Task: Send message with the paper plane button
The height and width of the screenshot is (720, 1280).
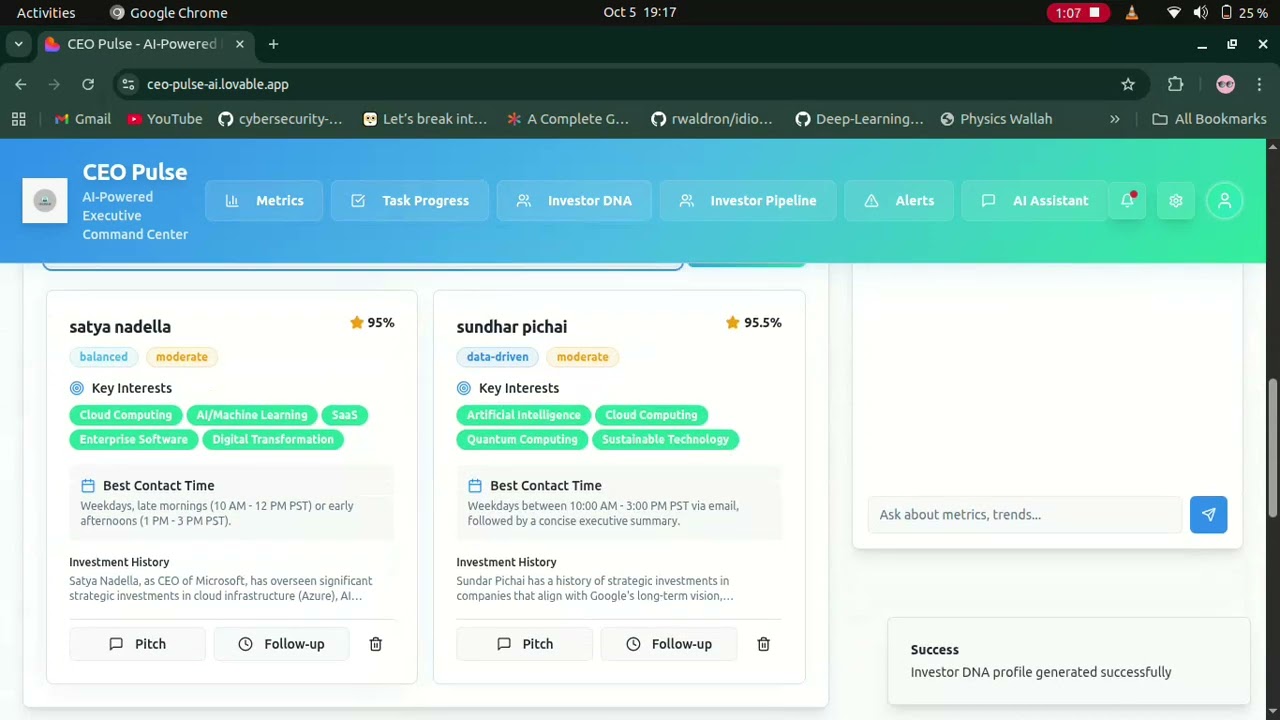Action: pos(1208,514)
